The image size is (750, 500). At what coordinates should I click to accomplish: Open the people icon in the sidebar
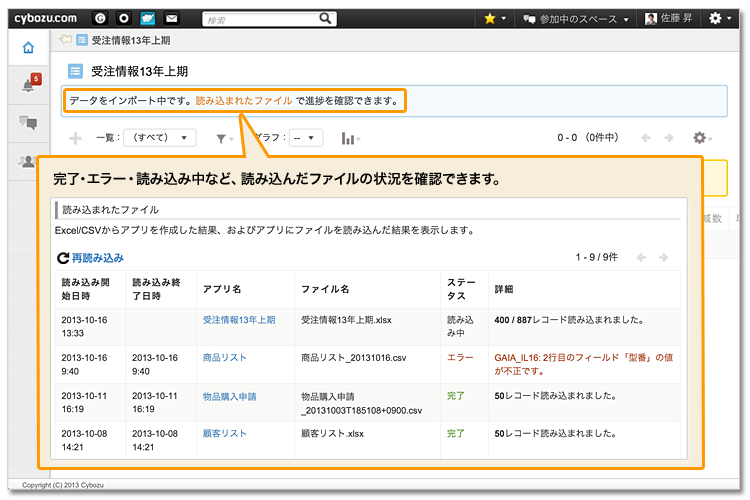(x=28, y=161)
